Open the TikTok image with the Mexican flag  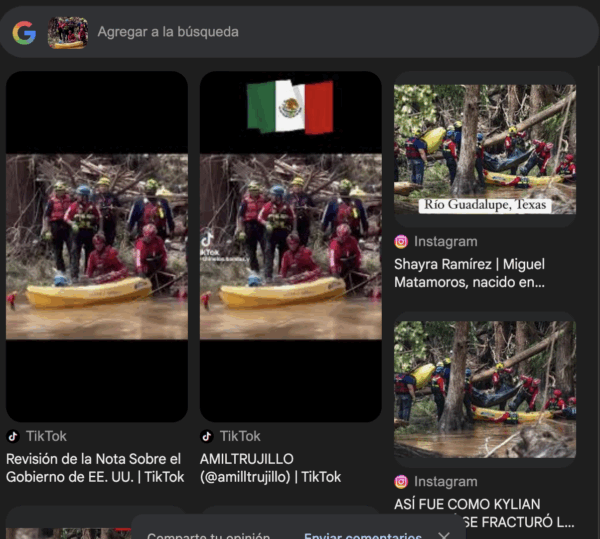tap(291, 247)
